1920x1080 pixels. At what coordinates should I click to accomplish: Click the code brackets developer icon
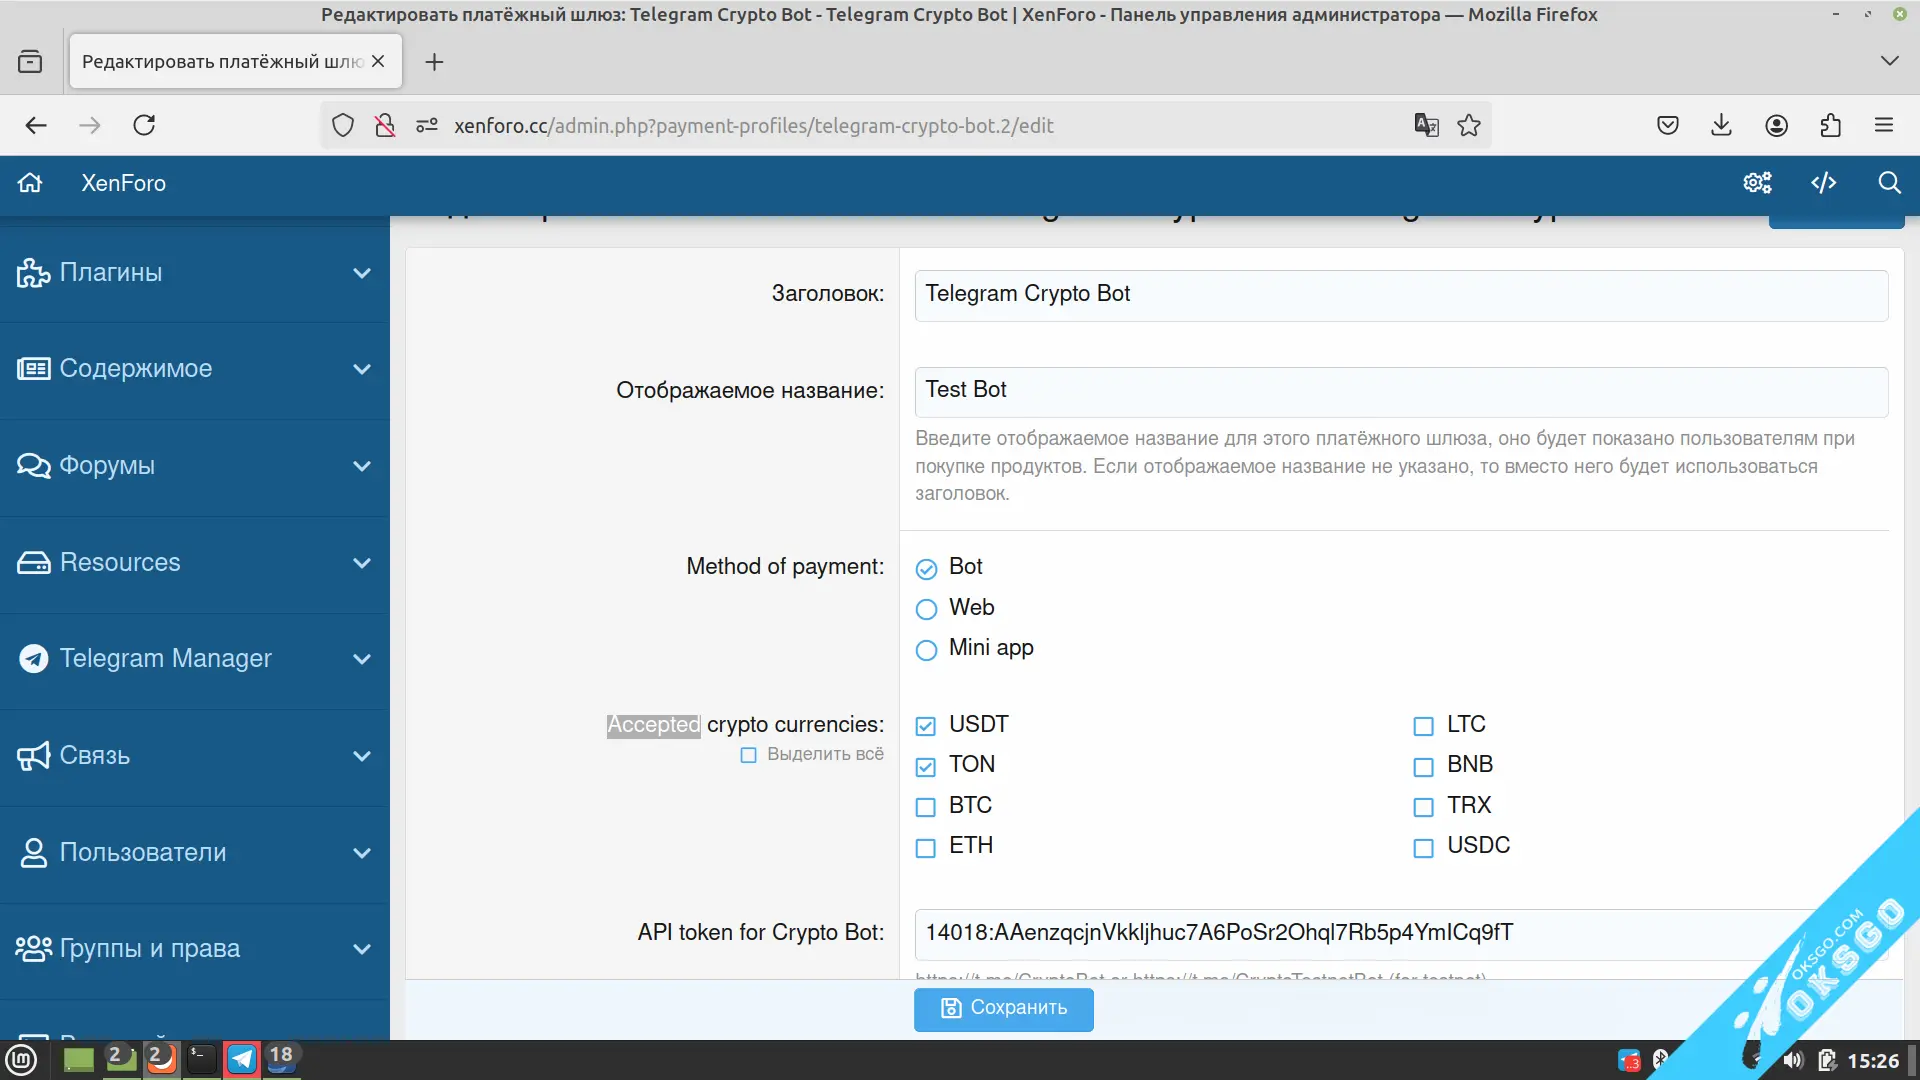(x=1823, y=183)
